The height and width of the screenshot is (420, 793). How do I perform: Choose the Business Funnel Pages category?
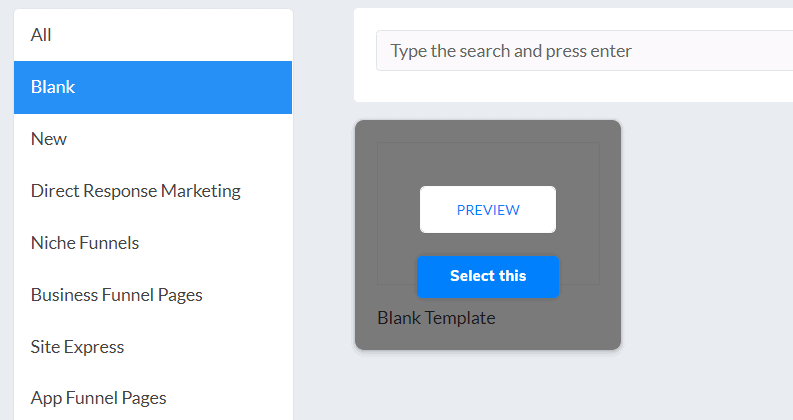(x=153, y=295)
